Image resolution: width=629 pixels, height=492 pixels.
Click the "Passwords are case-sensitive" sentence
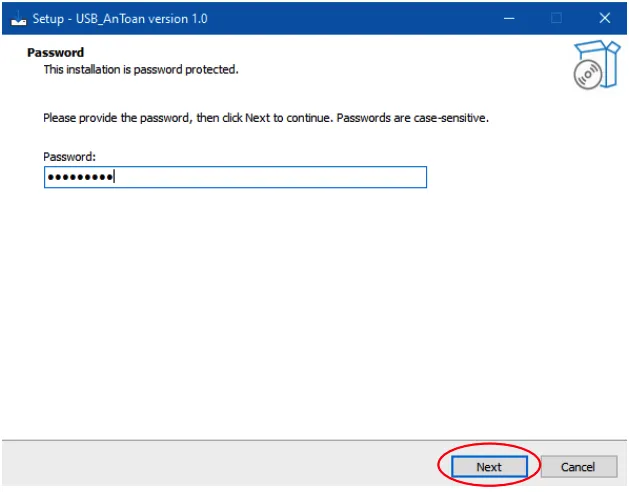click(x=412, y=118)
